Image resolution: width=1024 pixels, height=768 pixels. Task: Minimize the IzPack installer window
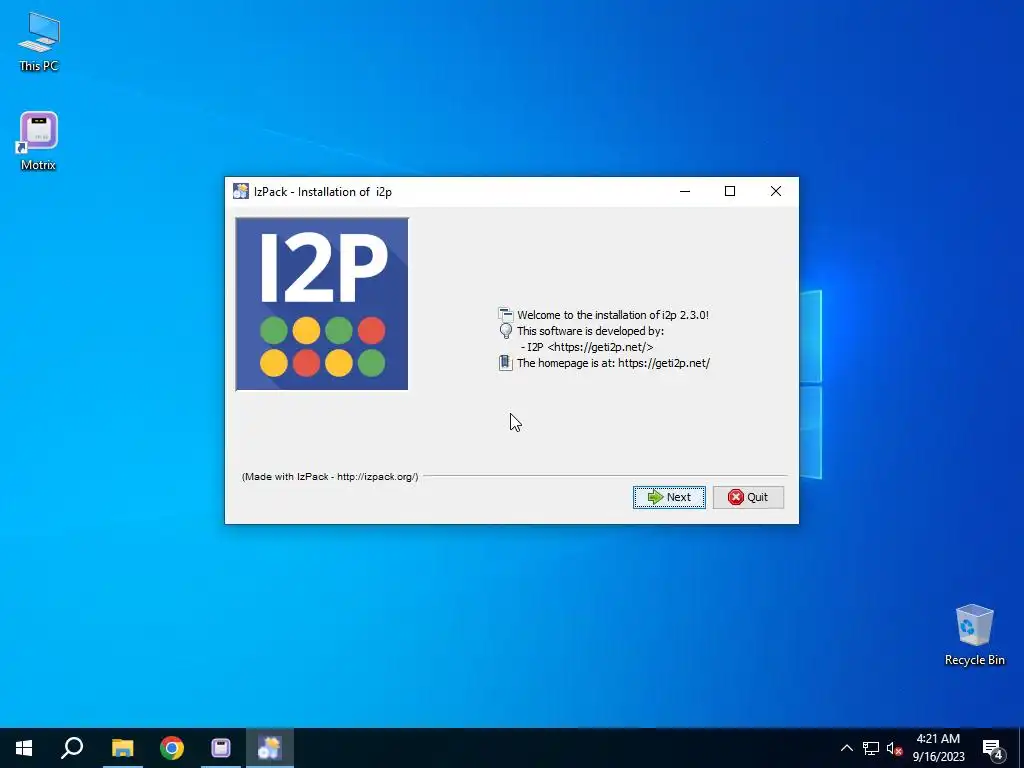click(x=685, y=191)
